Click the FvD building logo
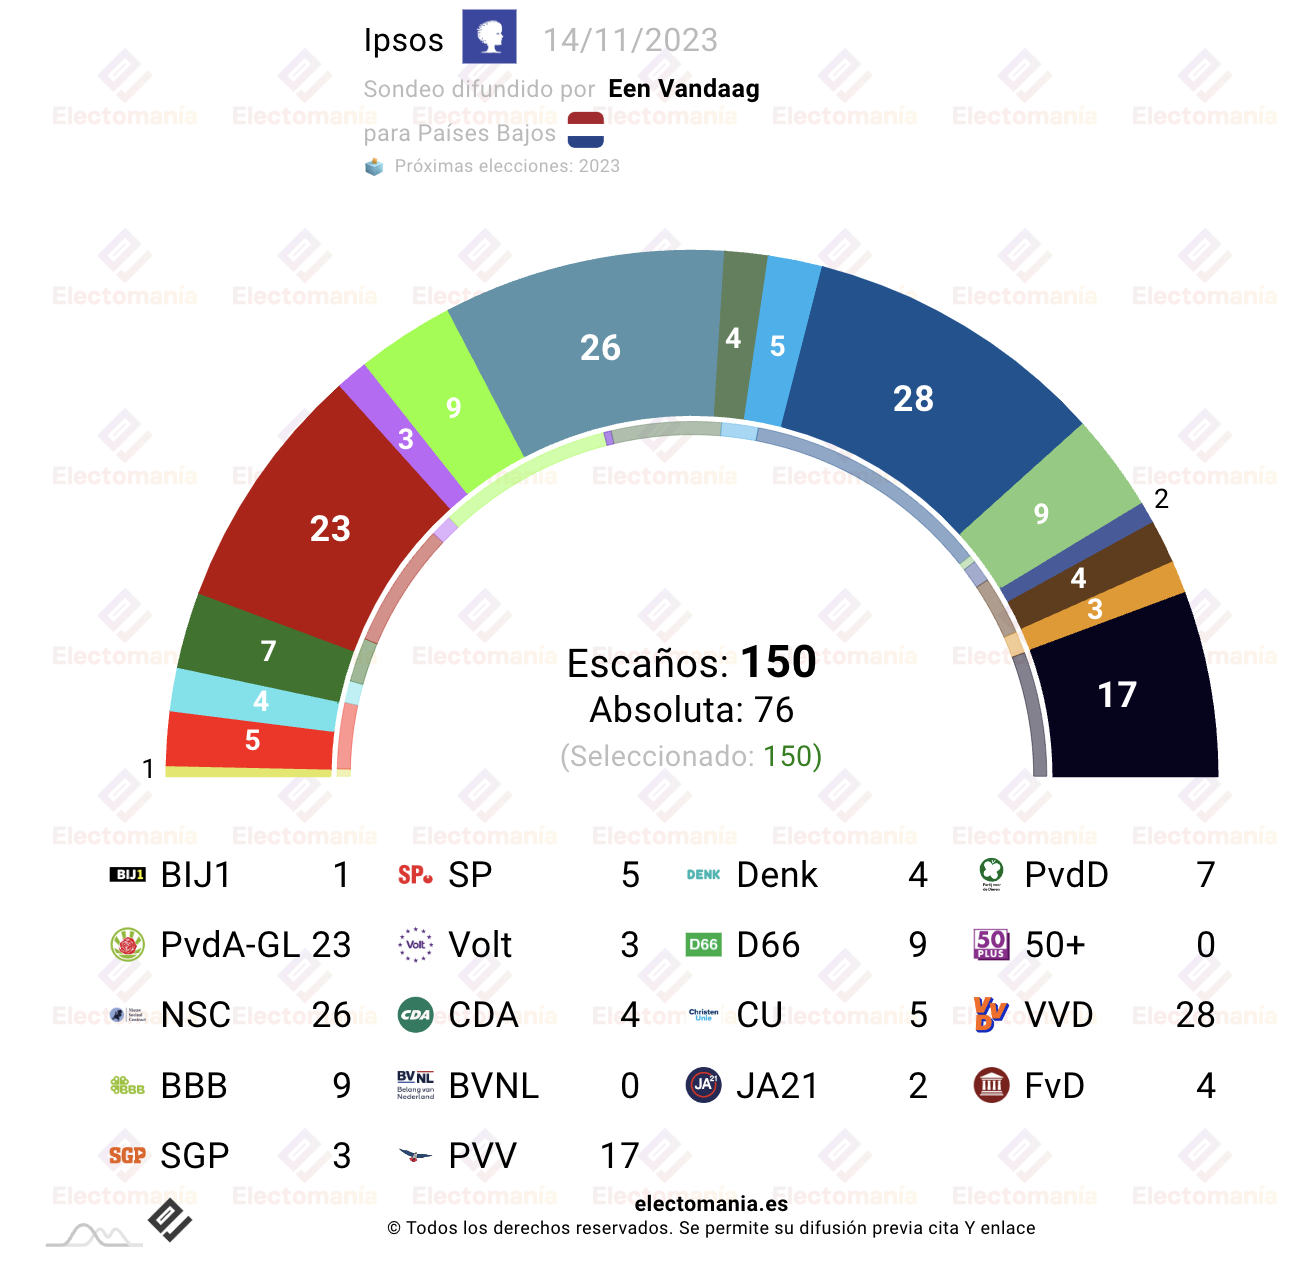Screen dimensions: 1294x1264 click(991, 1085)
